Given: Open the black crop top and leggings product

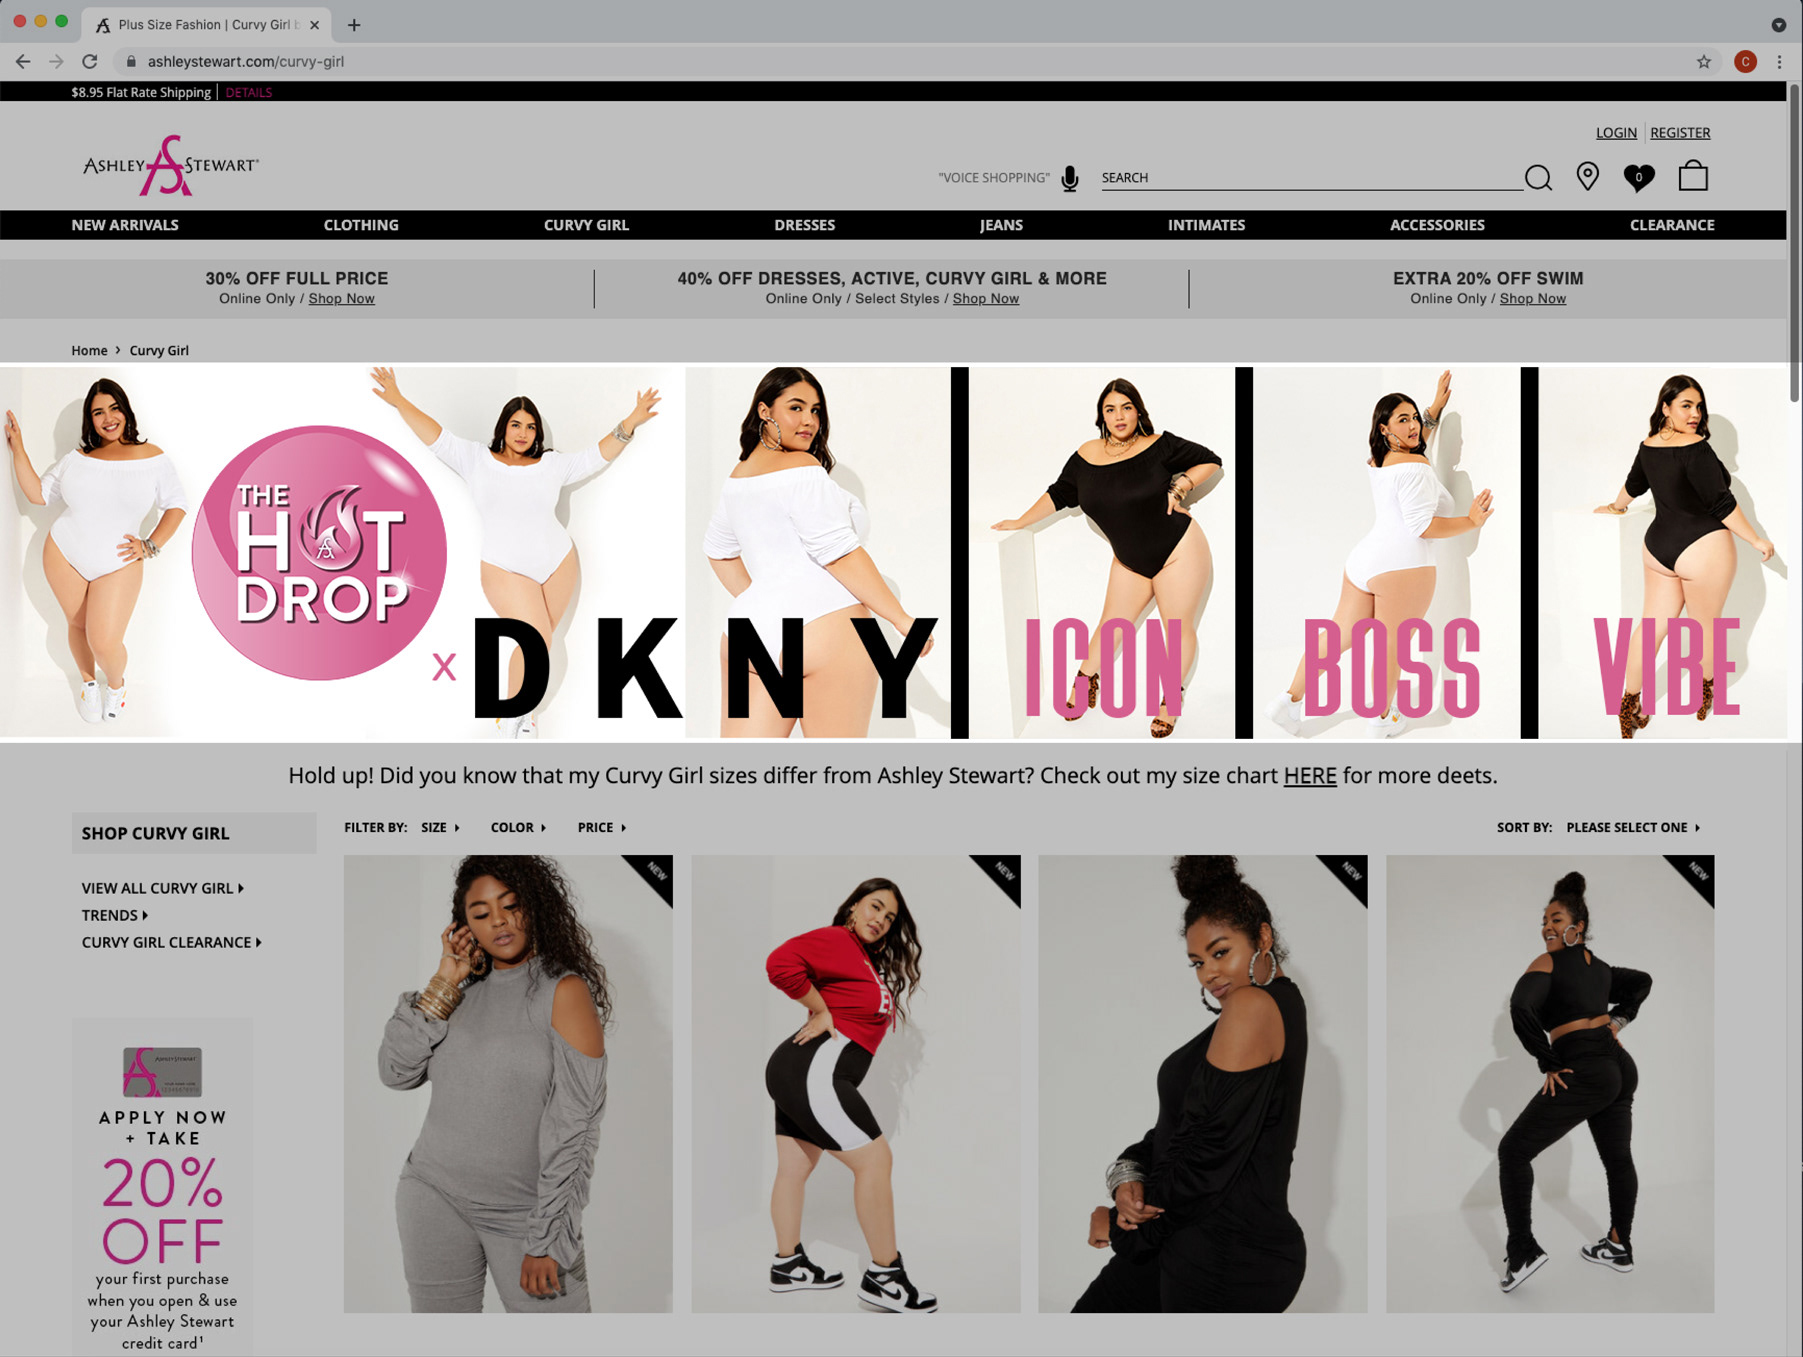Looking at the screenshot, I should [1550, 1083].
